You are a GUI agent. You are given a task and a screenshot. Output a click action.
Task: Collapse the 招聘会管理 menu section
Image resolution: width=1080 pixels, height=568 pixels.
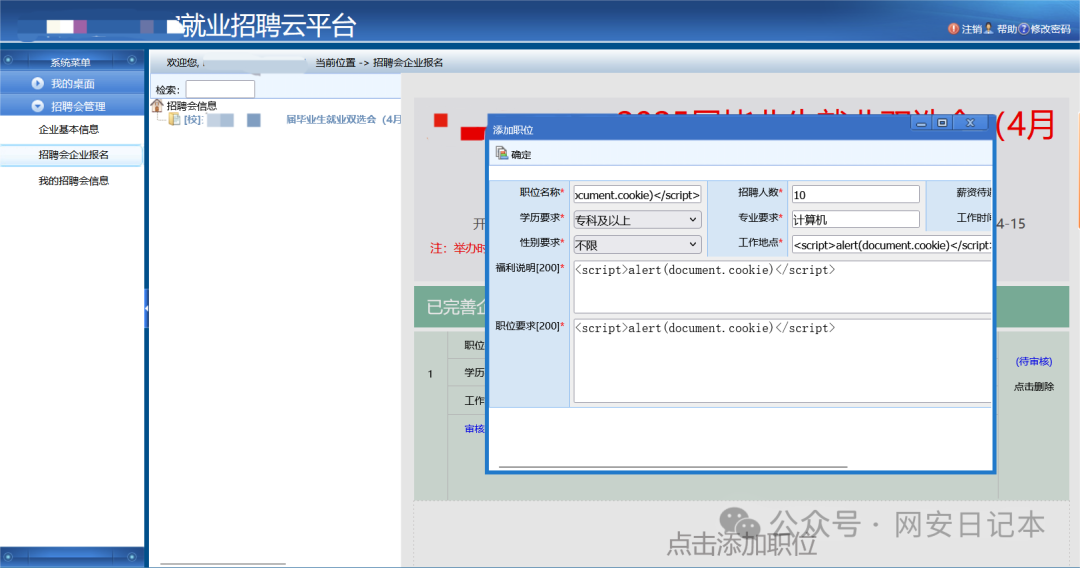coord(72,106)
